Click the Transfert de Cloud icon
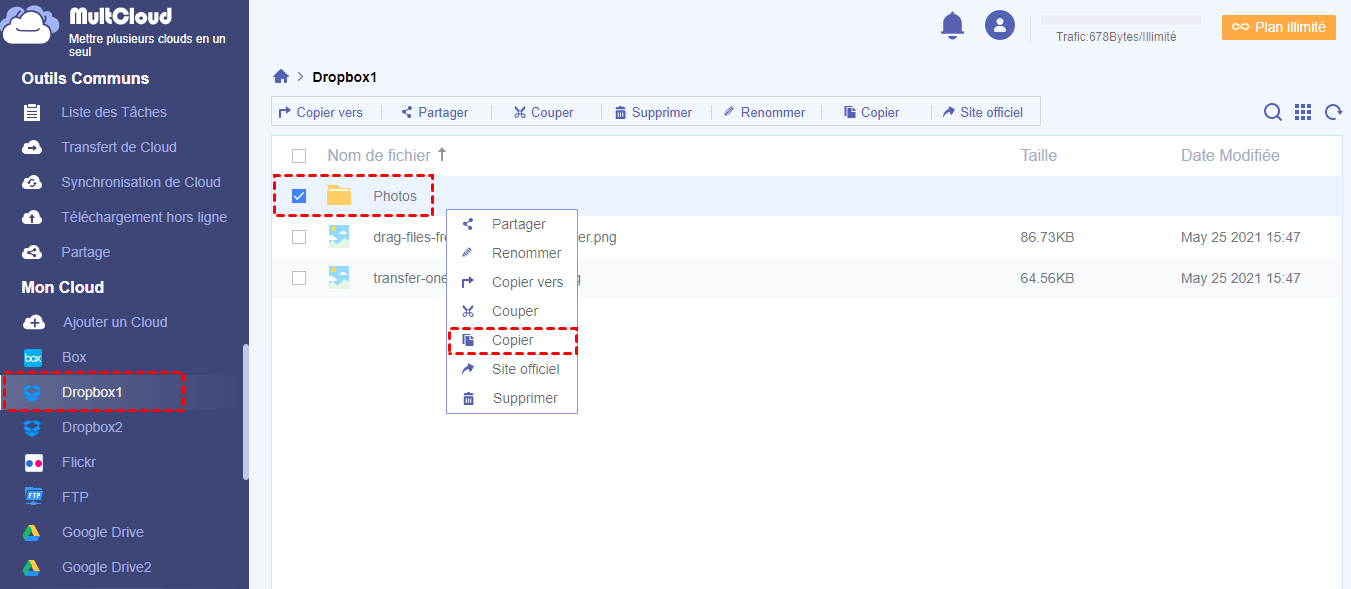This screenshot has width=1351, height=589. pos(32,147)
